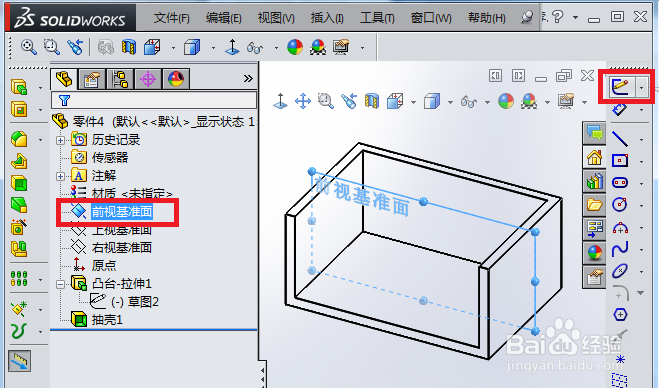Open the Custom Properties task pane tab
659x388 pixels.
pyautogui.click(x=594, y=277)
